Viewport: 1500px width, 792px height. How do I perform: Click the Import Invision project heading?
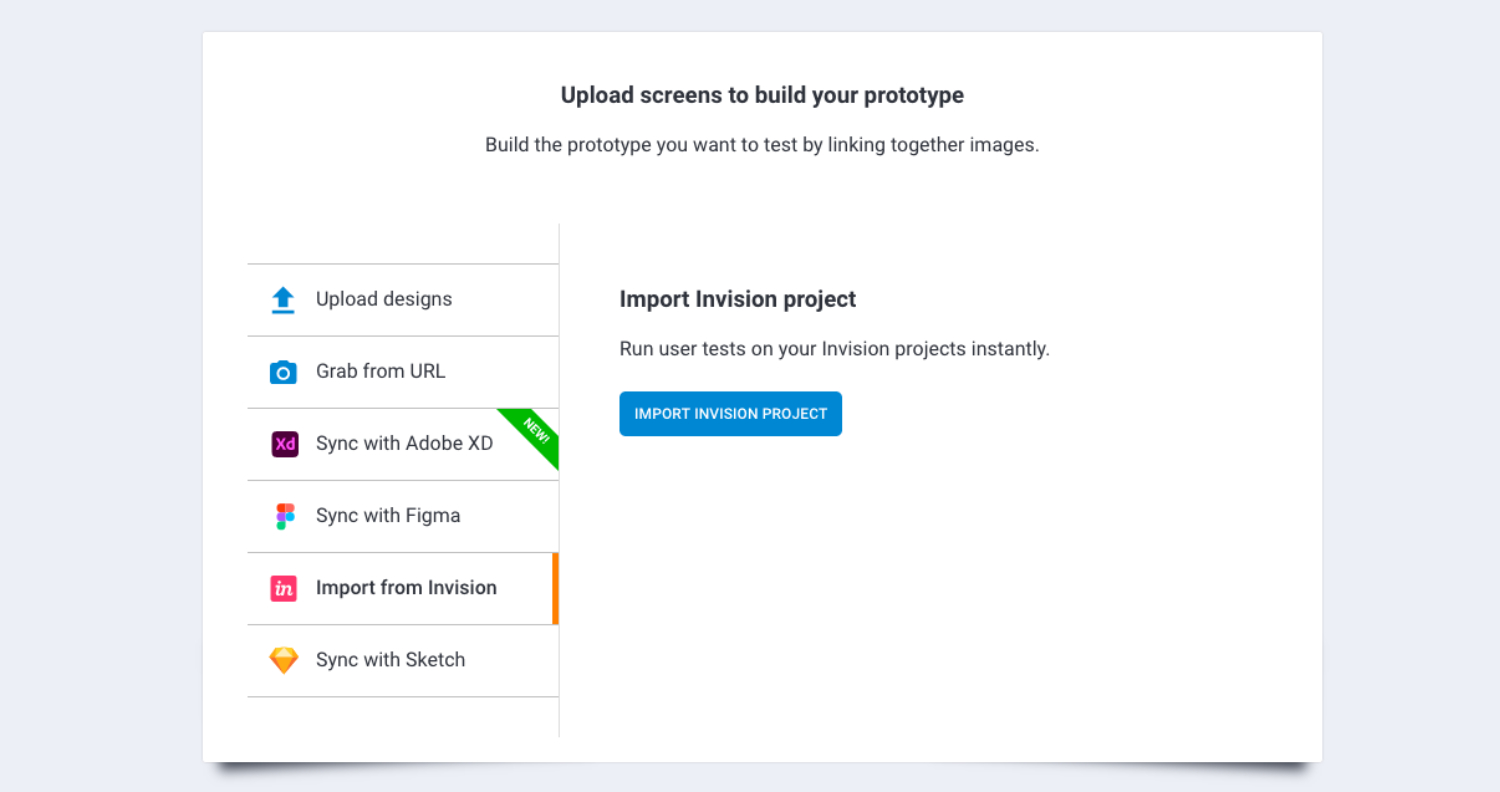[738, 299]
